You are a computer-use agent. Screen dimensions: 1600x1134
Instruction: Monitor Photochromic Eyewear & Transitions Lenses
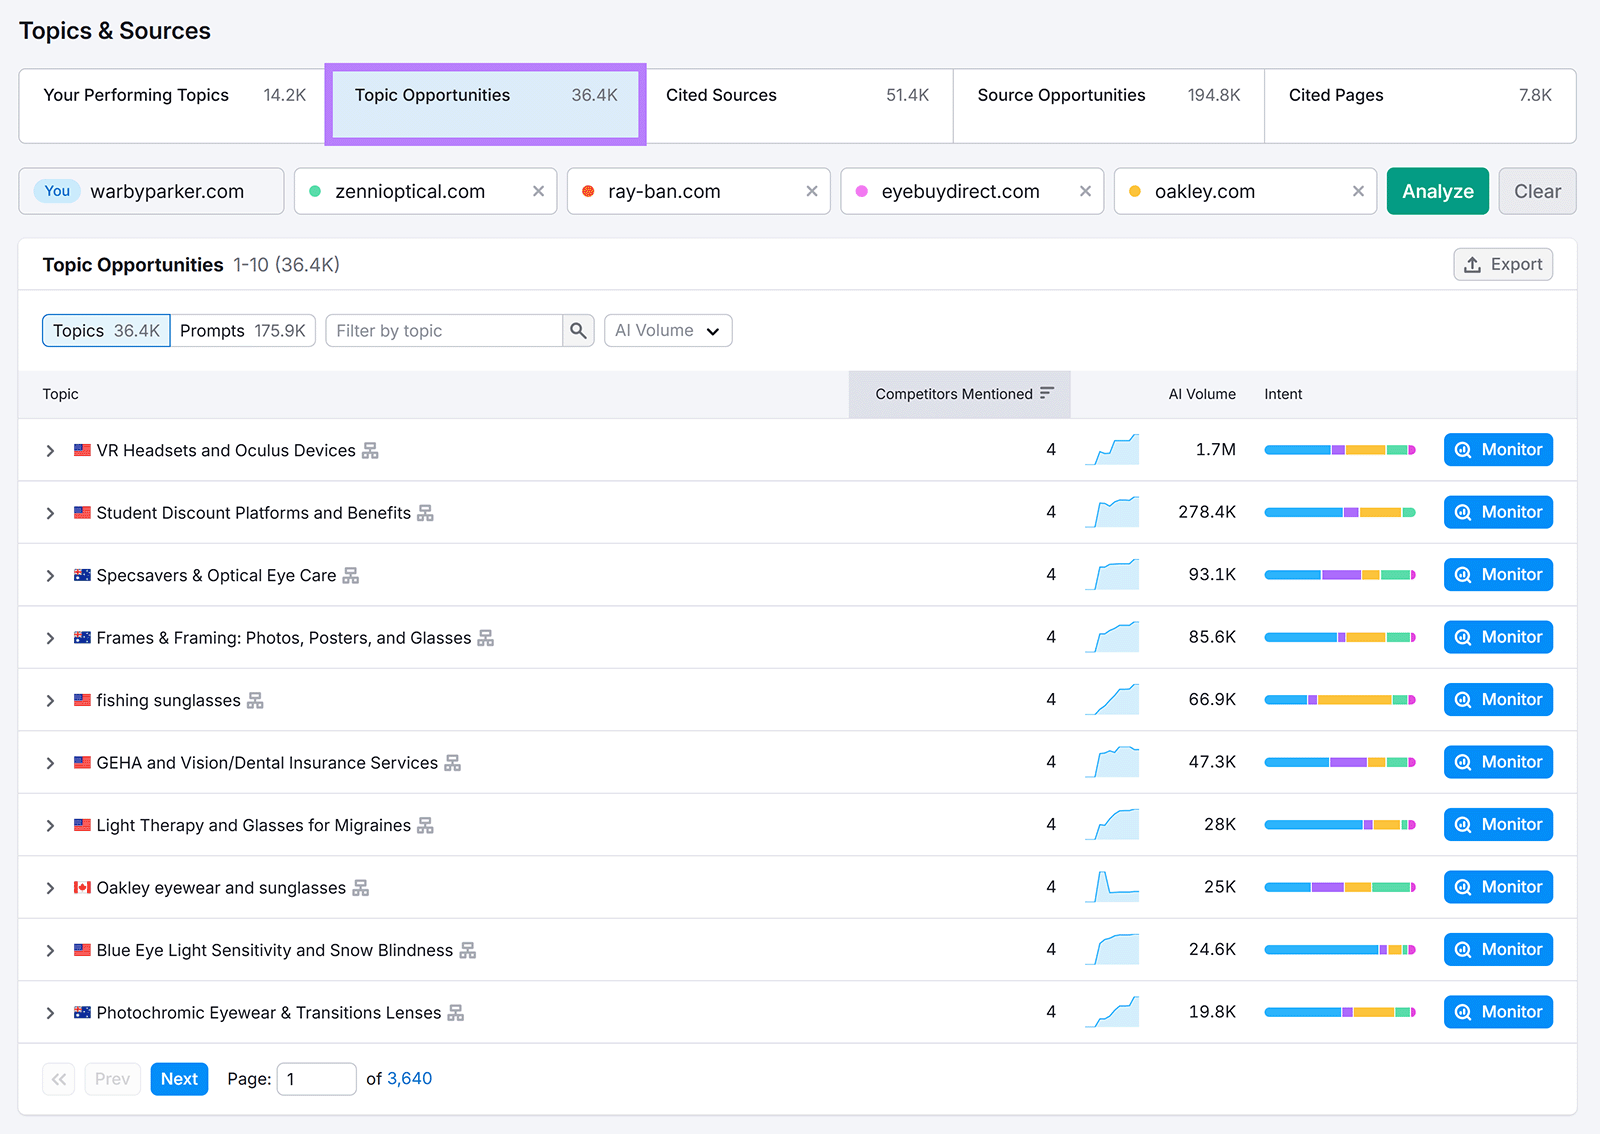tap(1498, 1012)
